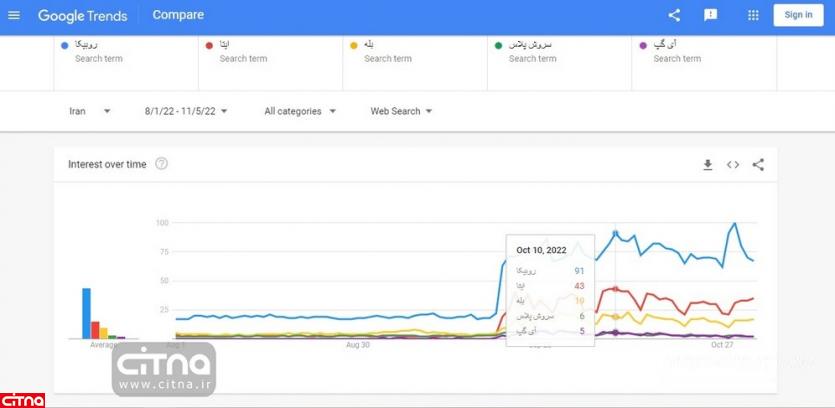Click the Oct 10 blue line data point
The image size is (835, 408).
click(x=615, y=234)
